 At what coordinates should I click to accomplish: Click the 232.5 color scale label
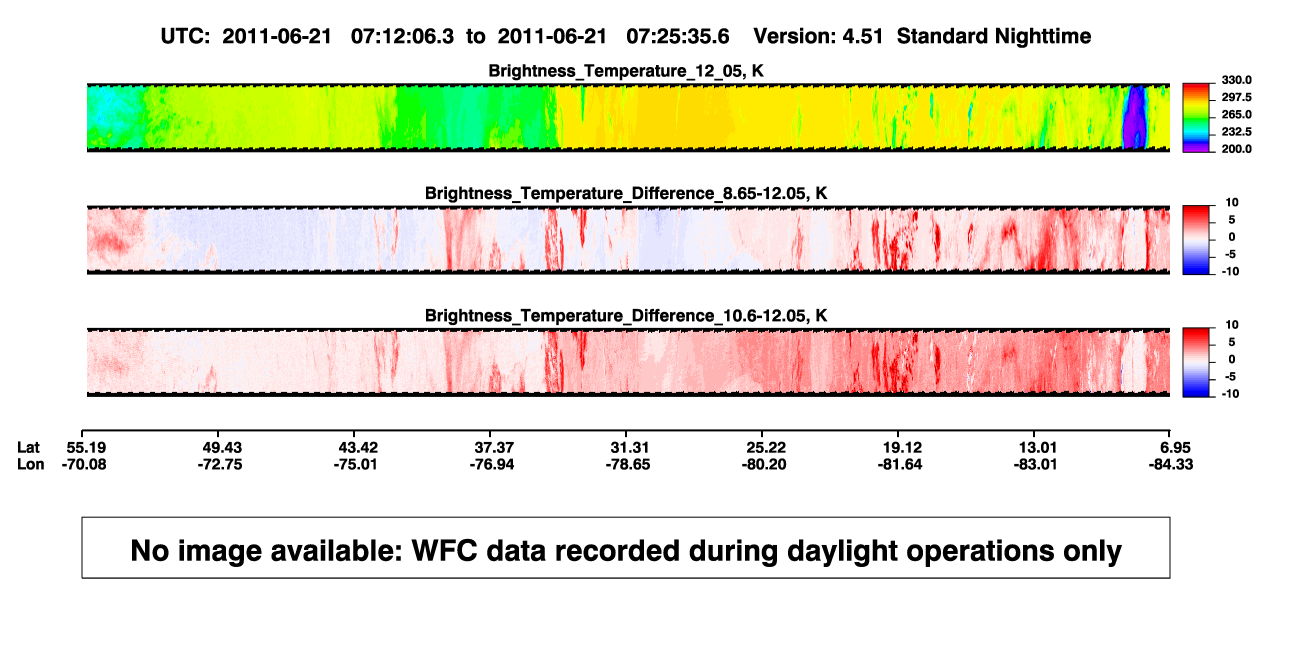1239,132
